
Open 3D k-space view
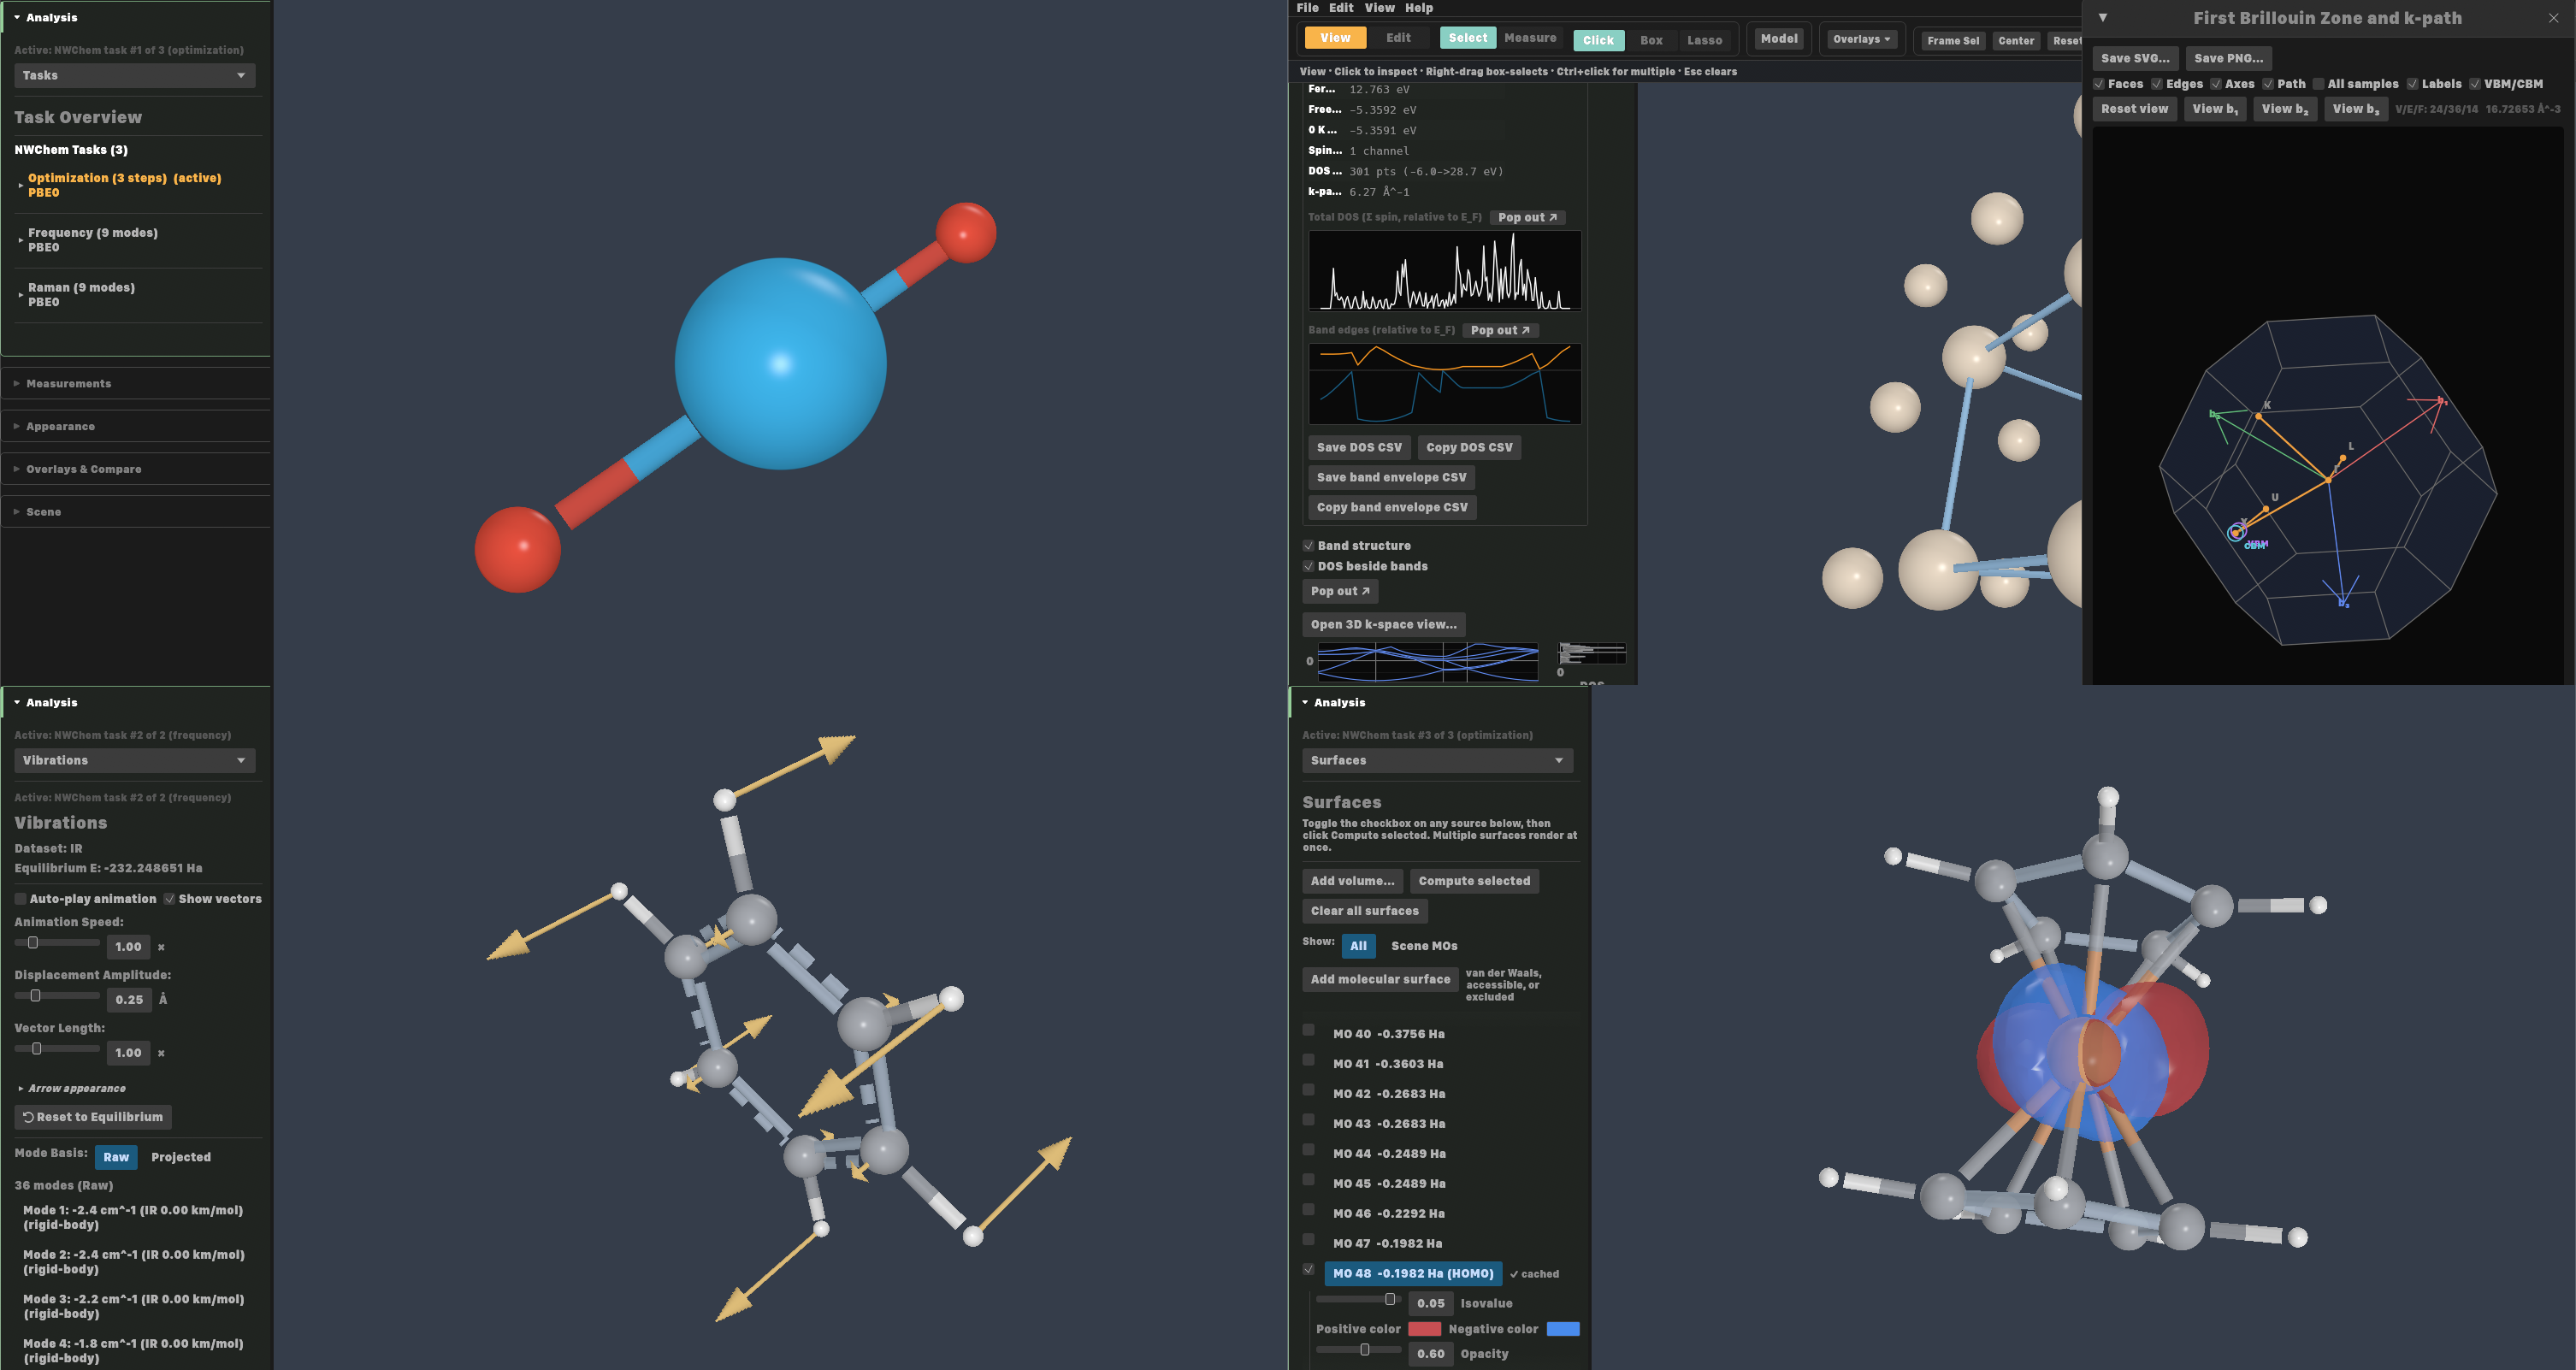click(x=1383, y=625)
